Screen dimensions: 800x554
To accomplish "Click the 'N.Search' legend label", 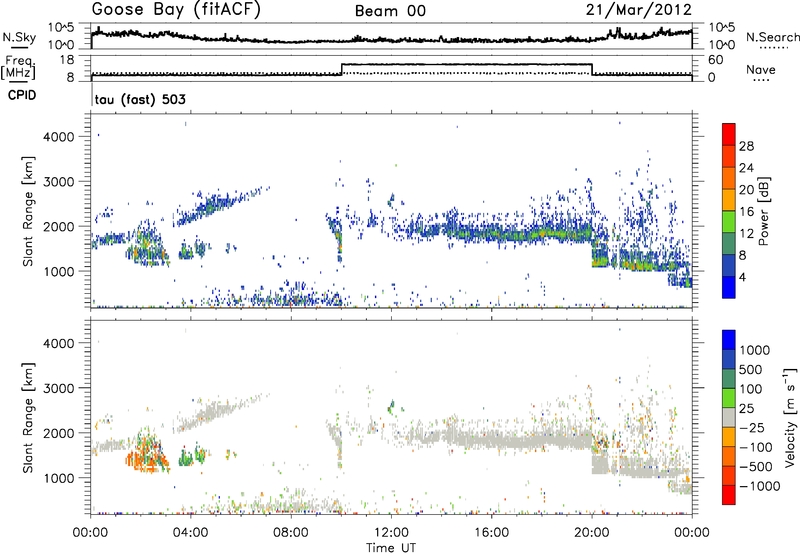I will 772,37.
